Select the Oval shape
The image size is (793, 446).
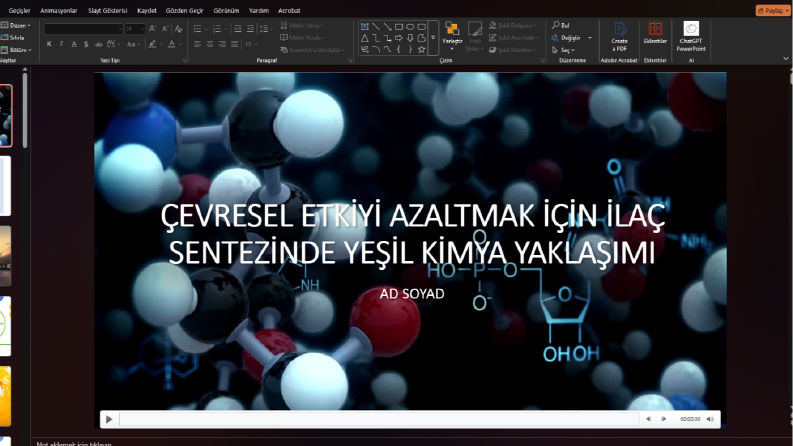[x=410, y=26]
